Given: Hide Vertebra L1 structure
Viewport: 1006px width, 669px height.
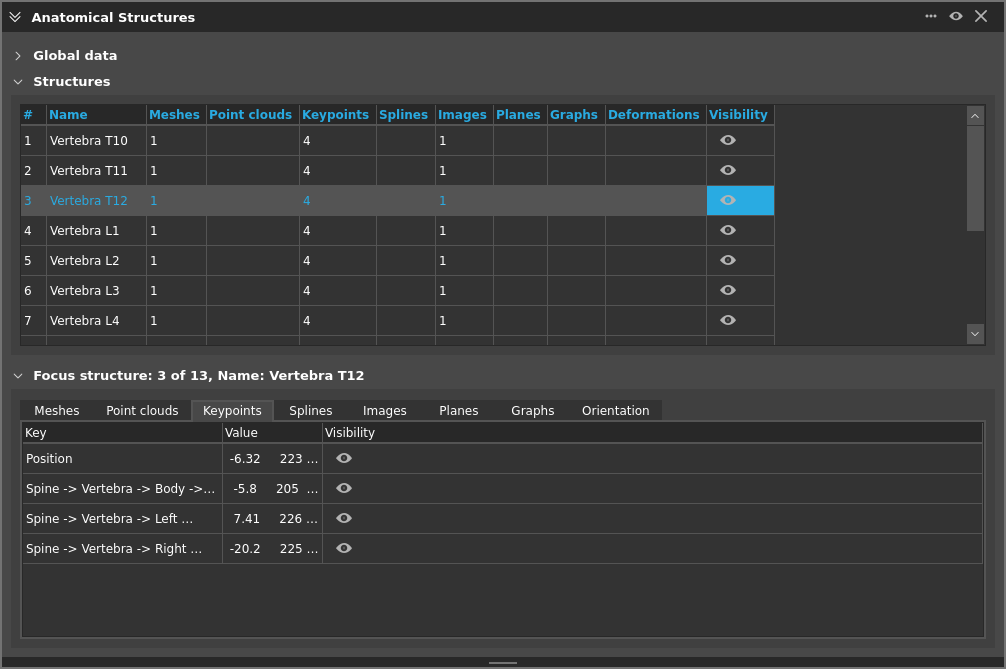Looking at the screenshot, I should coord(728,230).
